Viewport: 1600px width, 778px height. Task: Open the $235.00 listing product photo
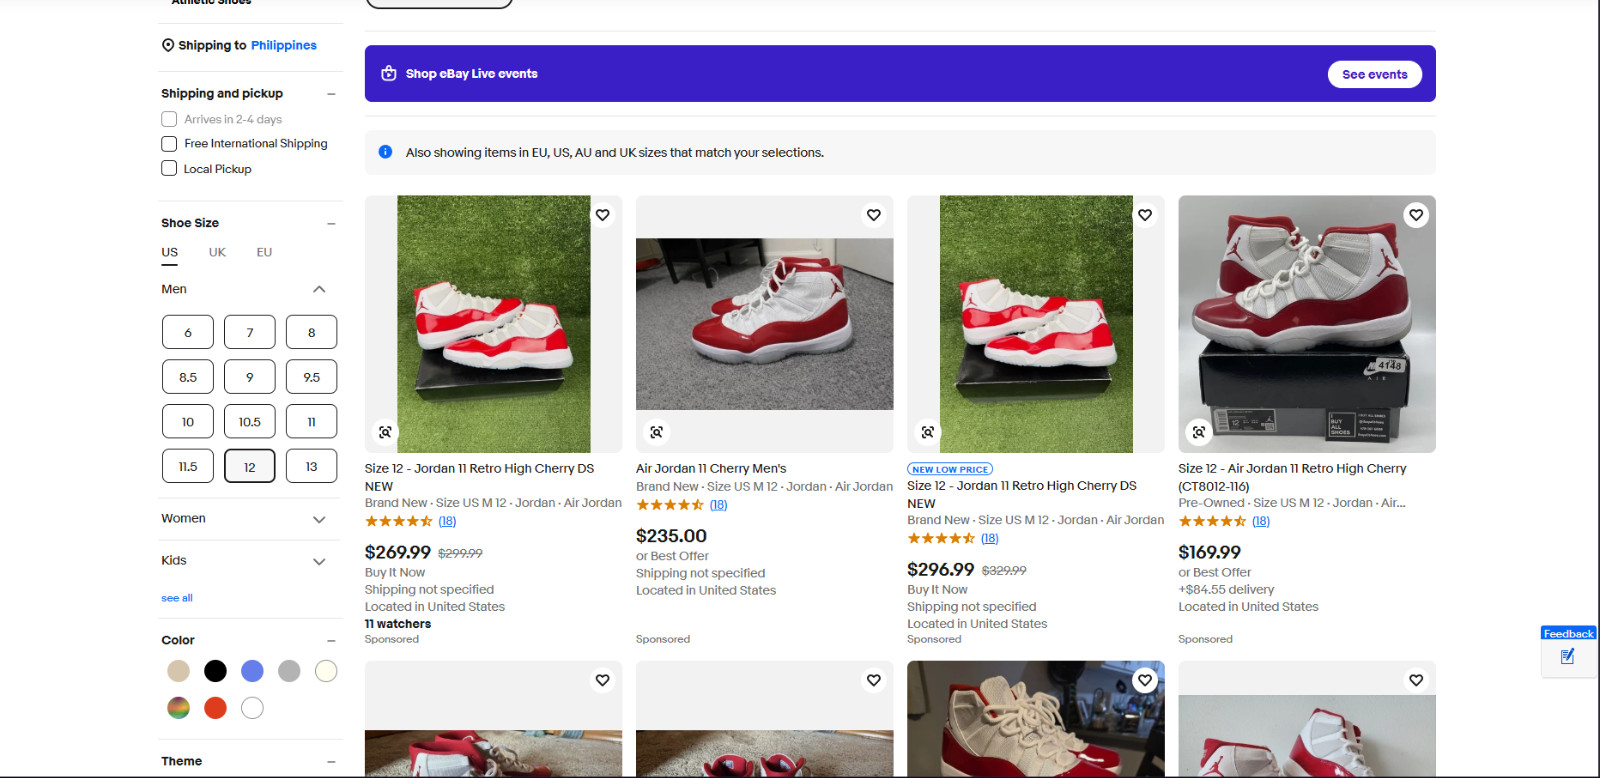tap(765, 324)
